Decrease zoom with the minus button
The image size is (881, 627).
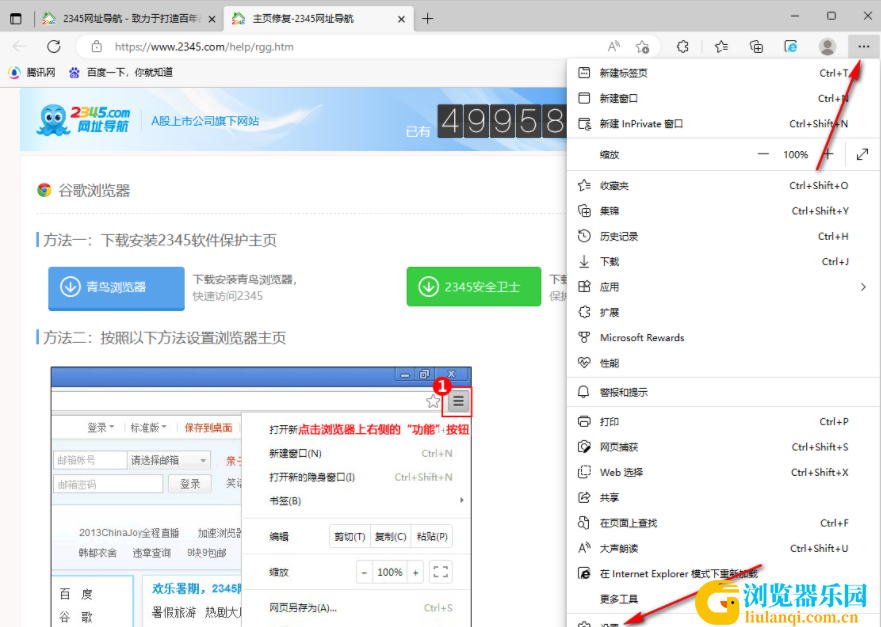point(763,154)
